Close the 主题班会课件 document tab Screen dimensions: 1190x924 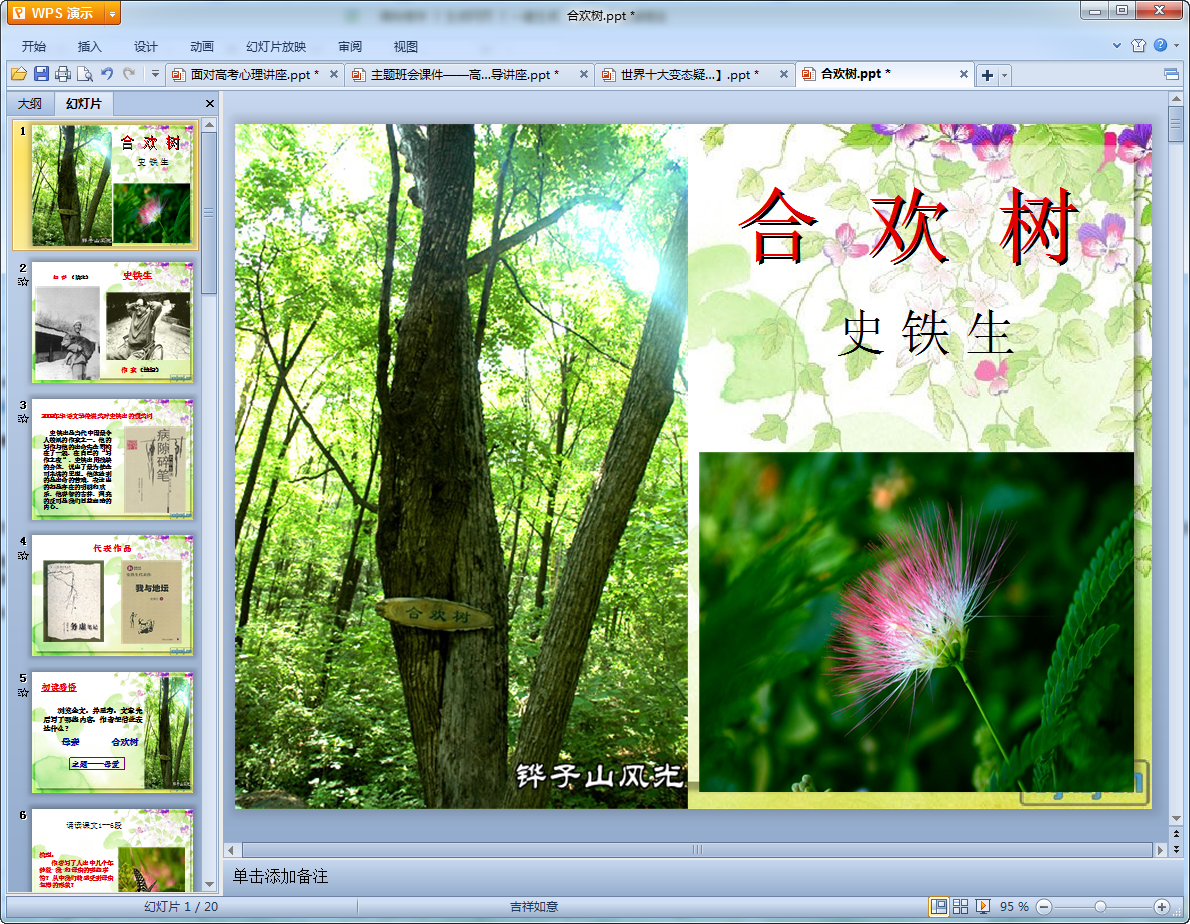(584, 74)
